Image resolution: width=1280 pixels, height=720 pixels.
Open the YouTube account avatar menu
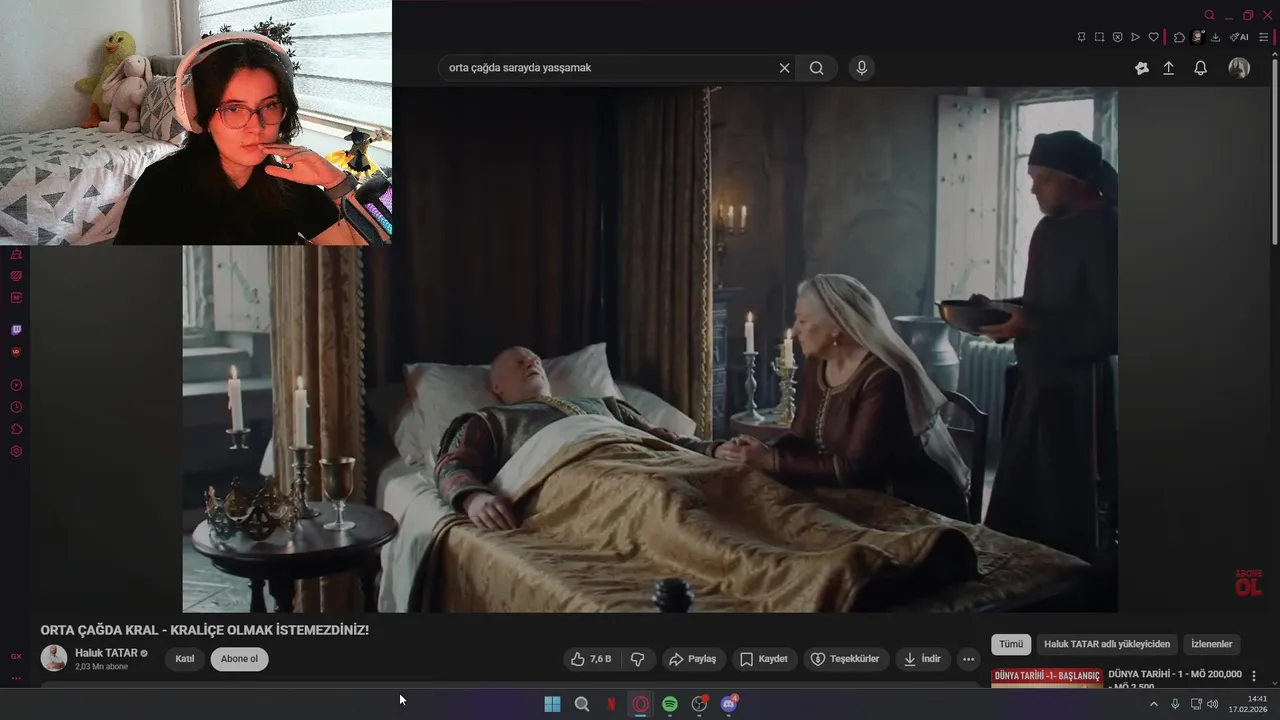(1239, 68)
